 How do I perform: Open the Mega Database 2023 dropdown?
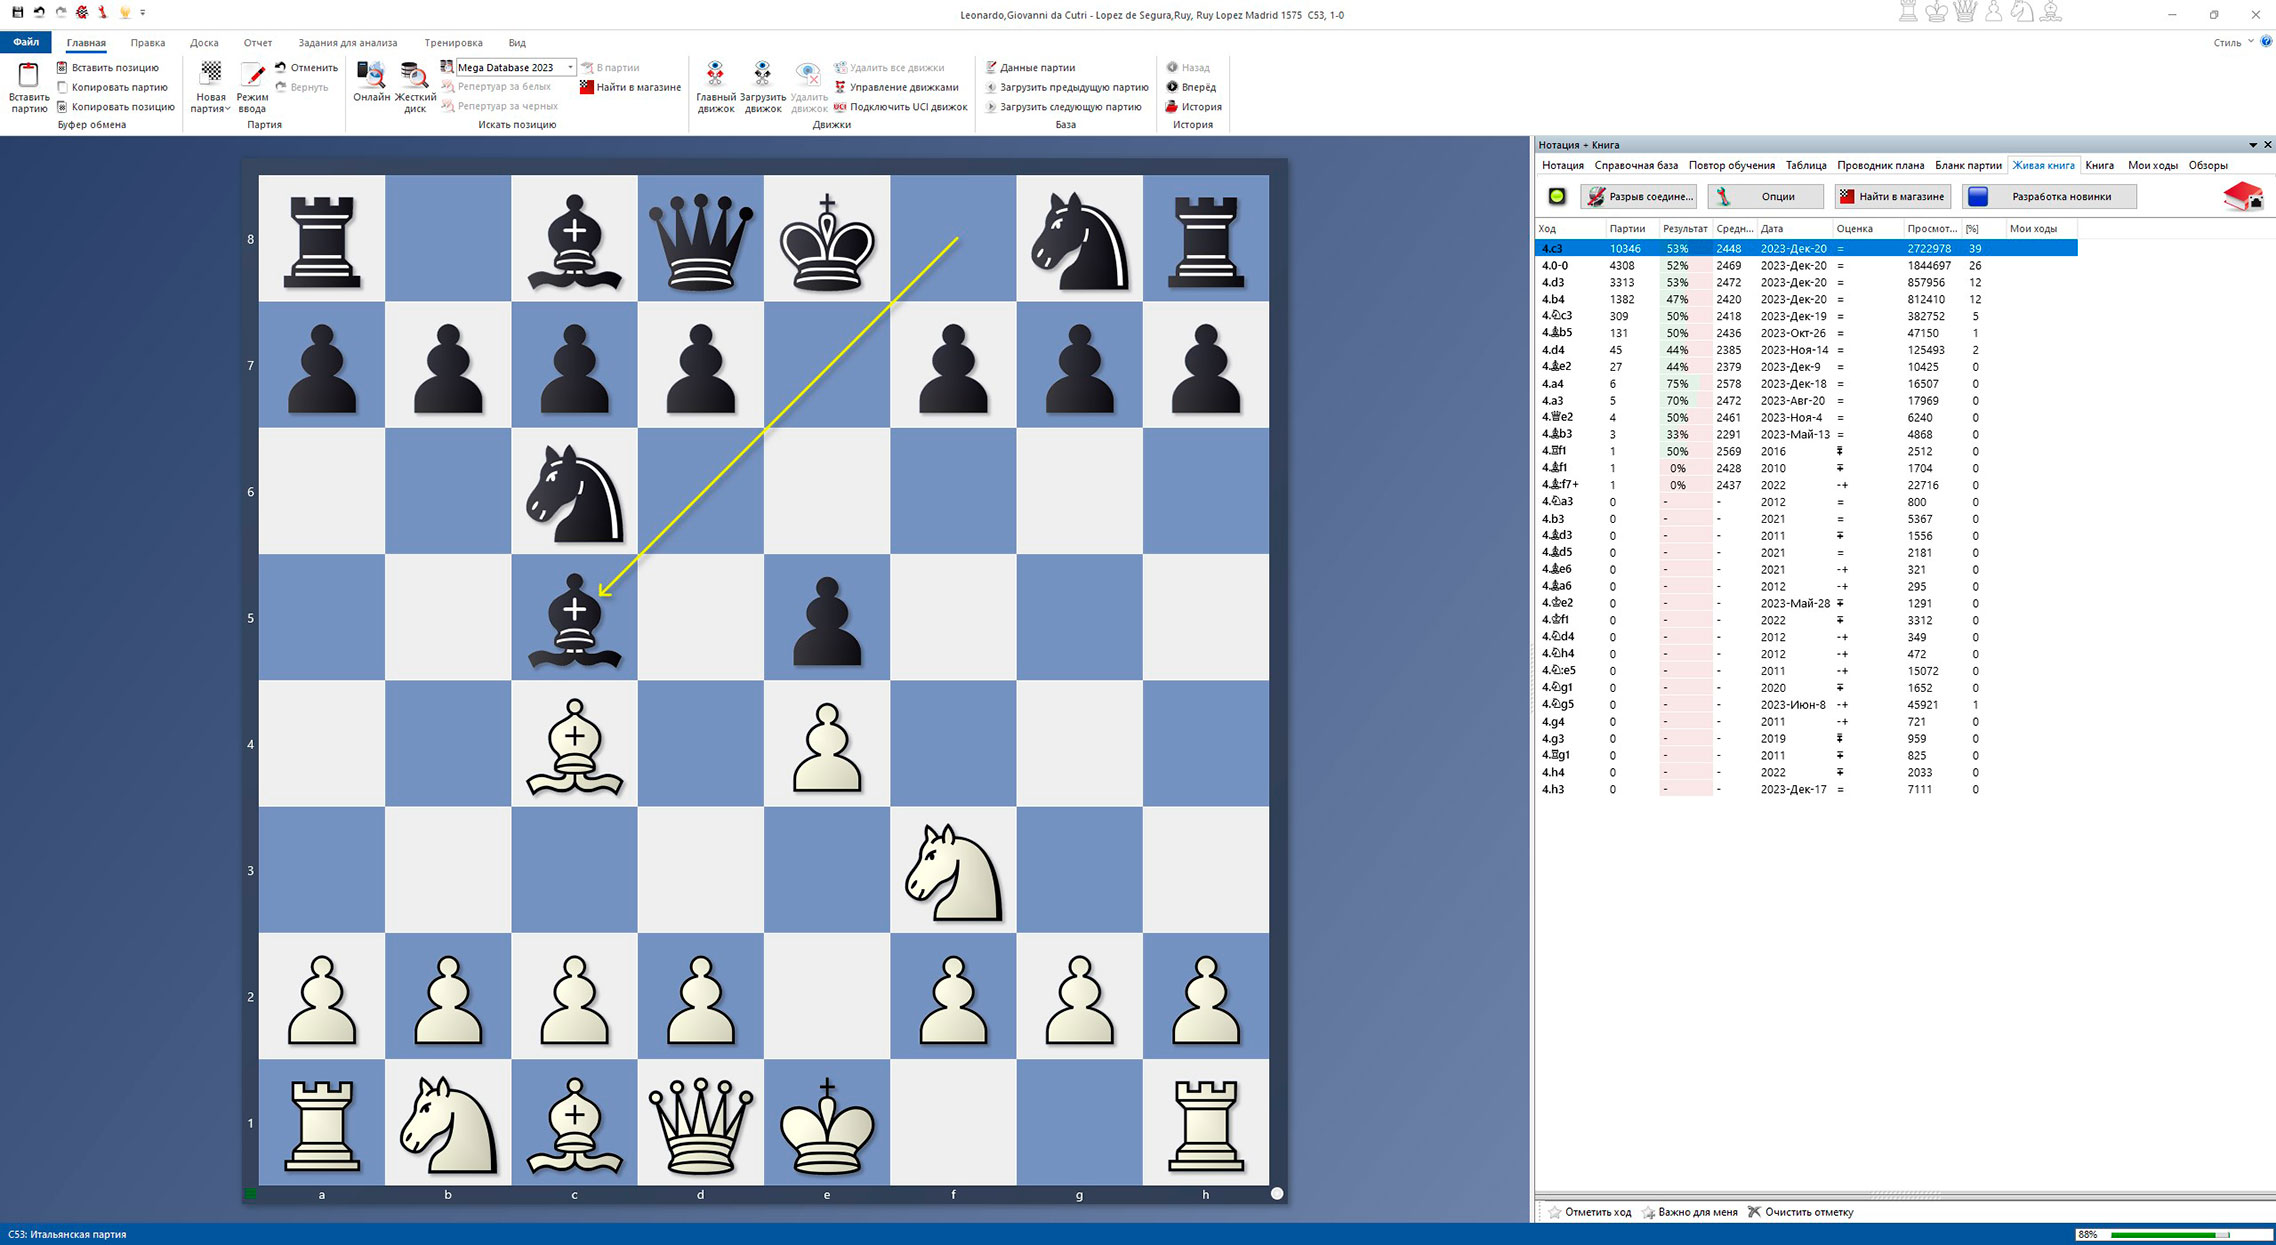(x=569, y=67)
